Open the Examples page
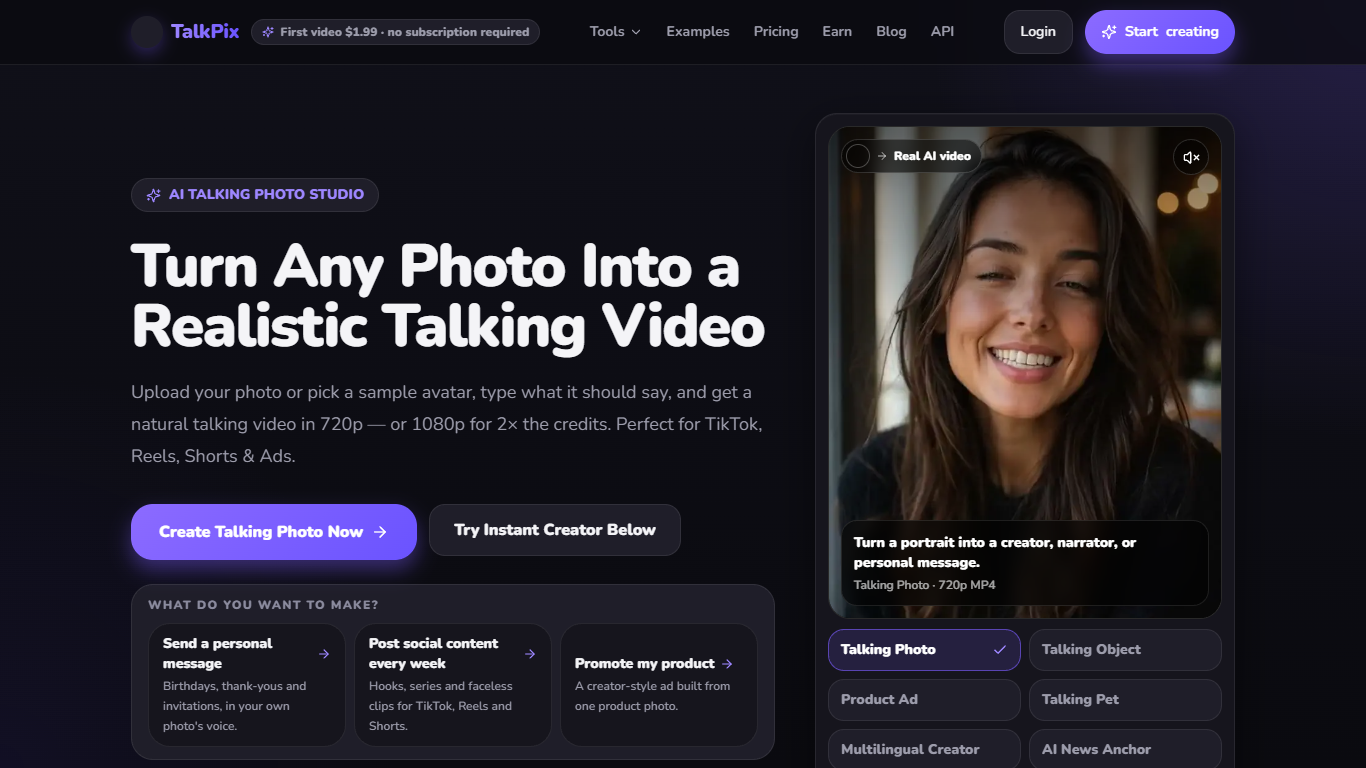The height and width of the screenshot is (768, 1366). (698, 32)
